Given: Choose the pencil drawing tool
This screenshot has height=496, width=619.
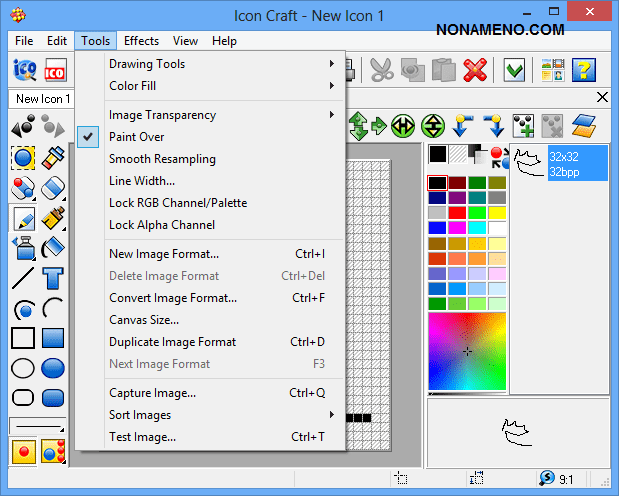Looking at the screenshot, I should 23,217.
